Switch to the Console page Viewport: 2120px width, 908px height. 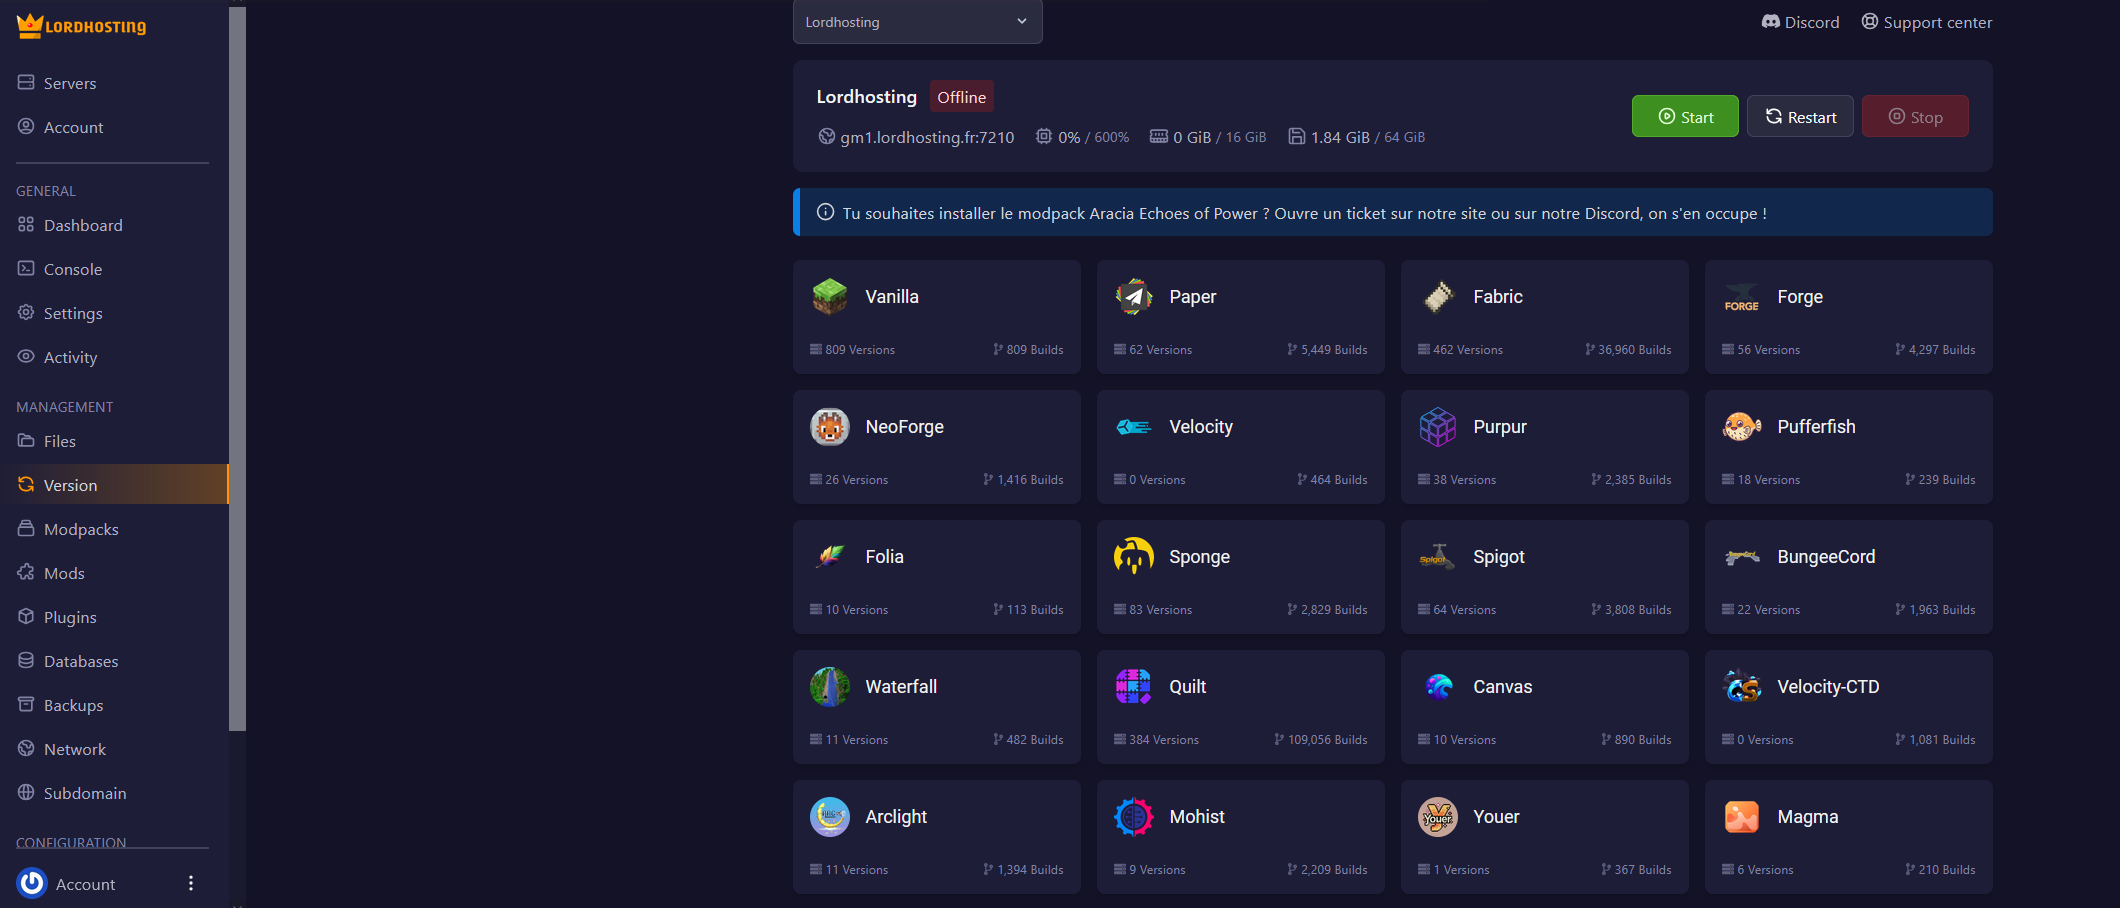(x=73, y=269)
